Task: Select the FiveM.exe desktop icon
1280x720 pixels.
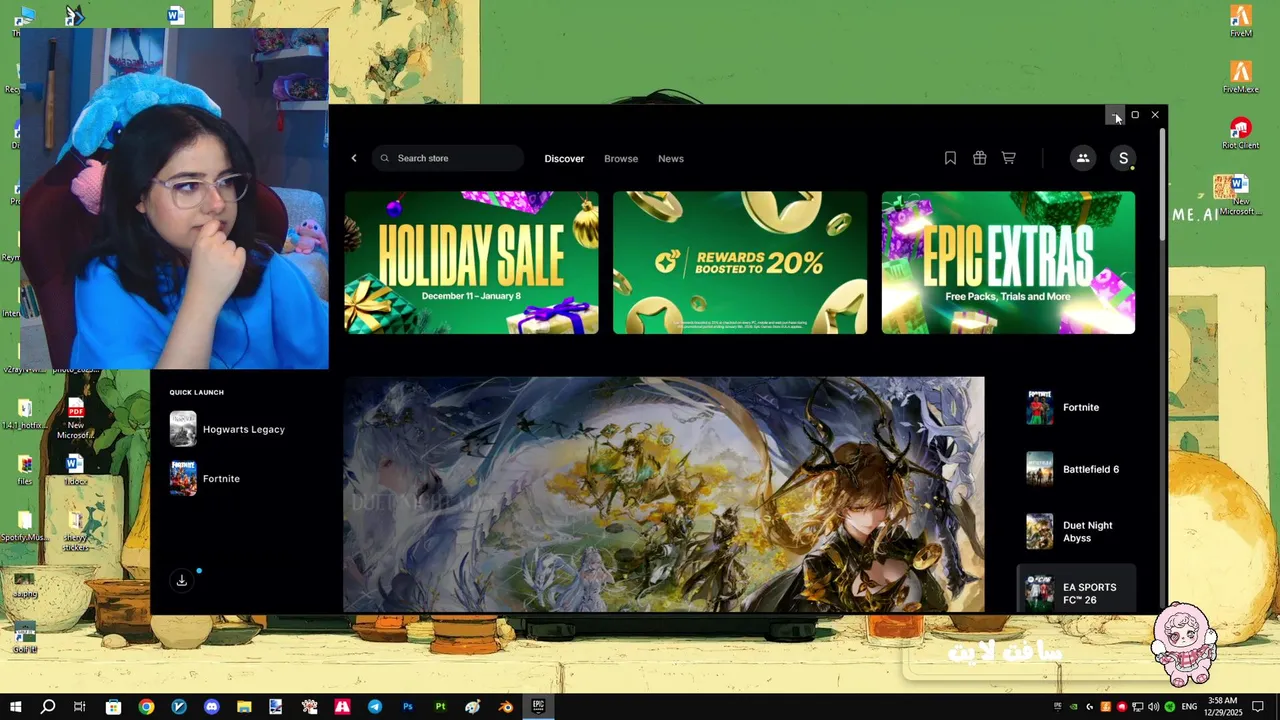Action: pos(1241,77)
